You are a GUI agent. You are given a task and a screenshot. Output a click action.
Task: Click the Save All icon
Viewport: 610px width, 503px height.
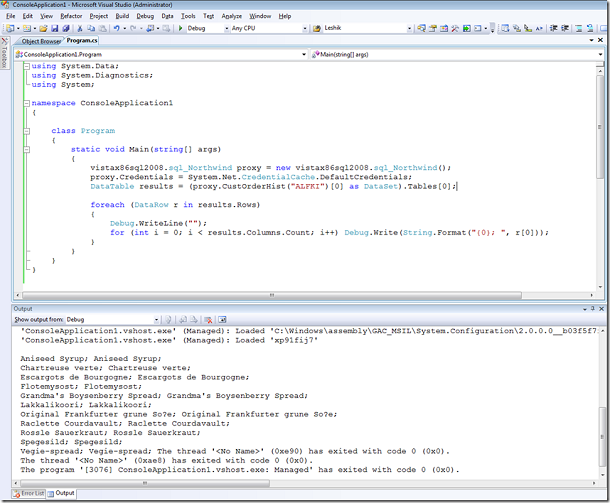click(x=66, y=28)
